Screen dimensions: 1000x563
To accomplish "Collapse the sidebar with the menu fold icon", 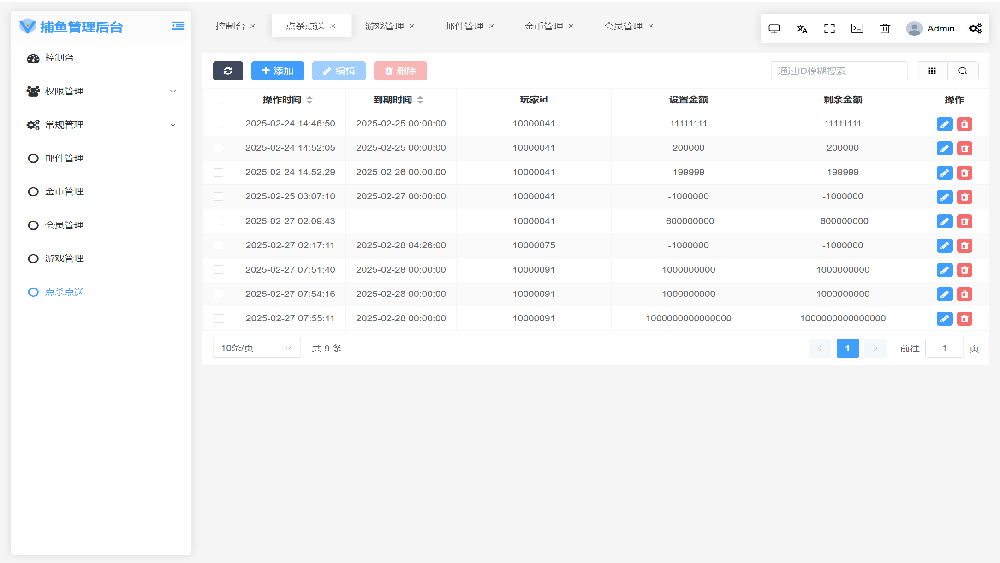I will 178,26.
